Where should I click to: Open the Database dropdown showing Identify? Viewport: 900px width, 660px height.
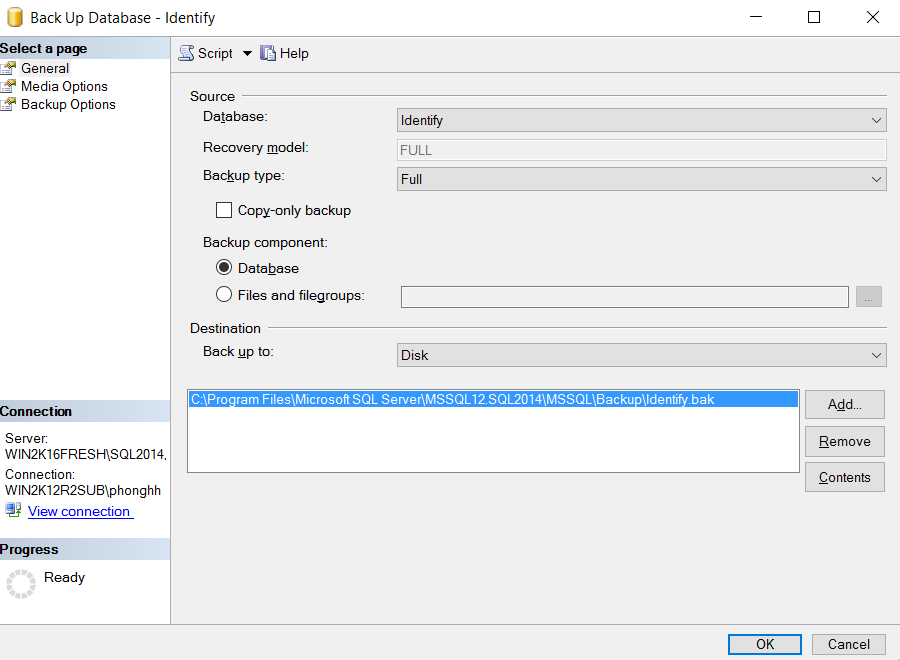tap(641, 121)
